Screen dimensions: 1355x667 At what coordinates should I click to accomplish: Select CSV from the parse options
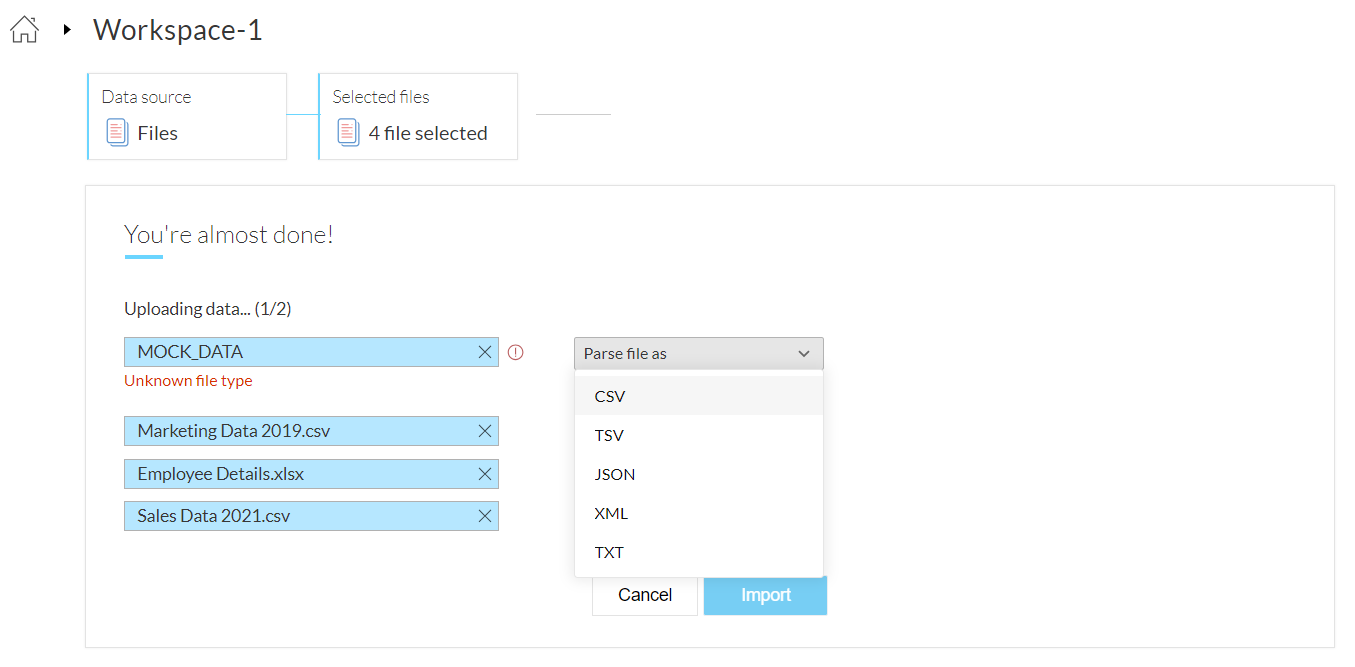(610, 396)
